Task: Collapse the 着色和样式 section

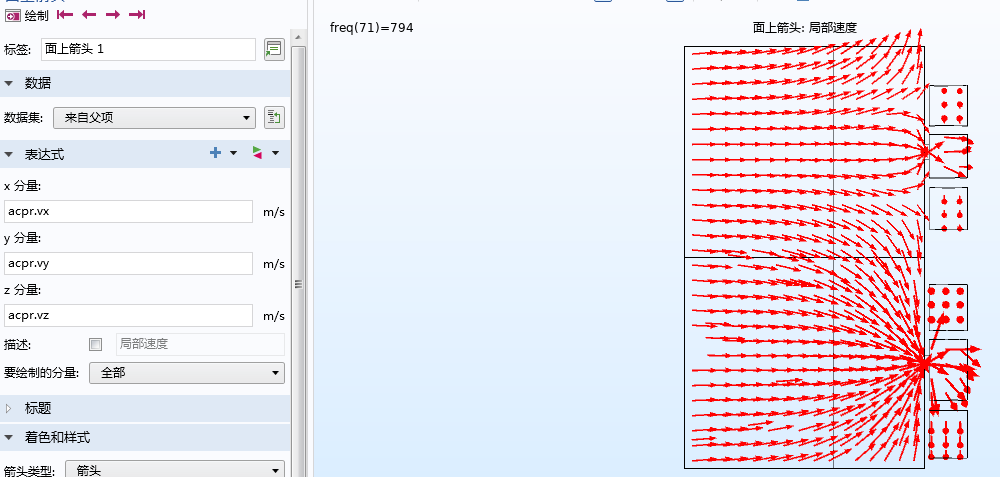Action: click(10, 437)
